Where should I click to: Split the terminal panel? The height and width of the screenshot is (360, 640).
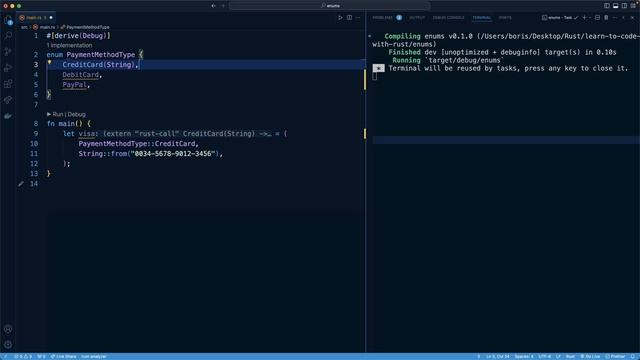tap(597, 18)
